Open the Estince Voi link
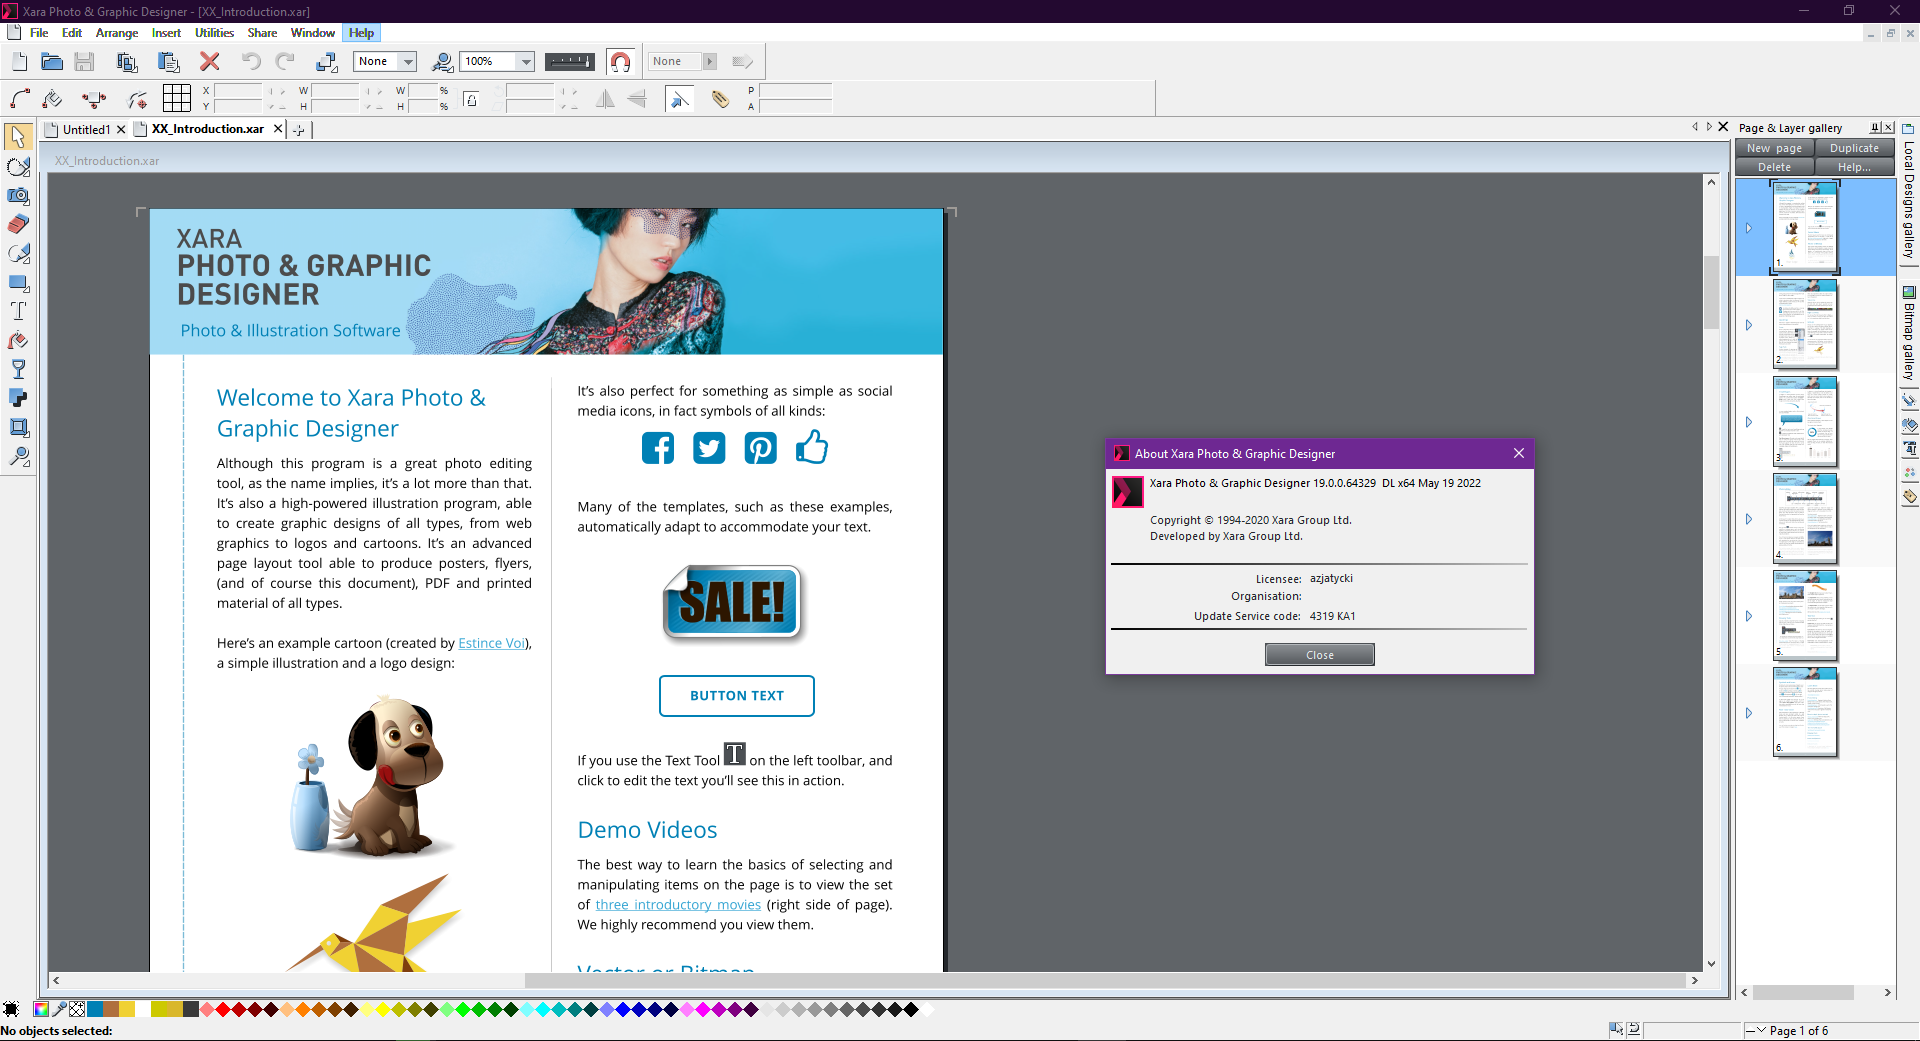Screen dimensions: 1920x1041 492,643
